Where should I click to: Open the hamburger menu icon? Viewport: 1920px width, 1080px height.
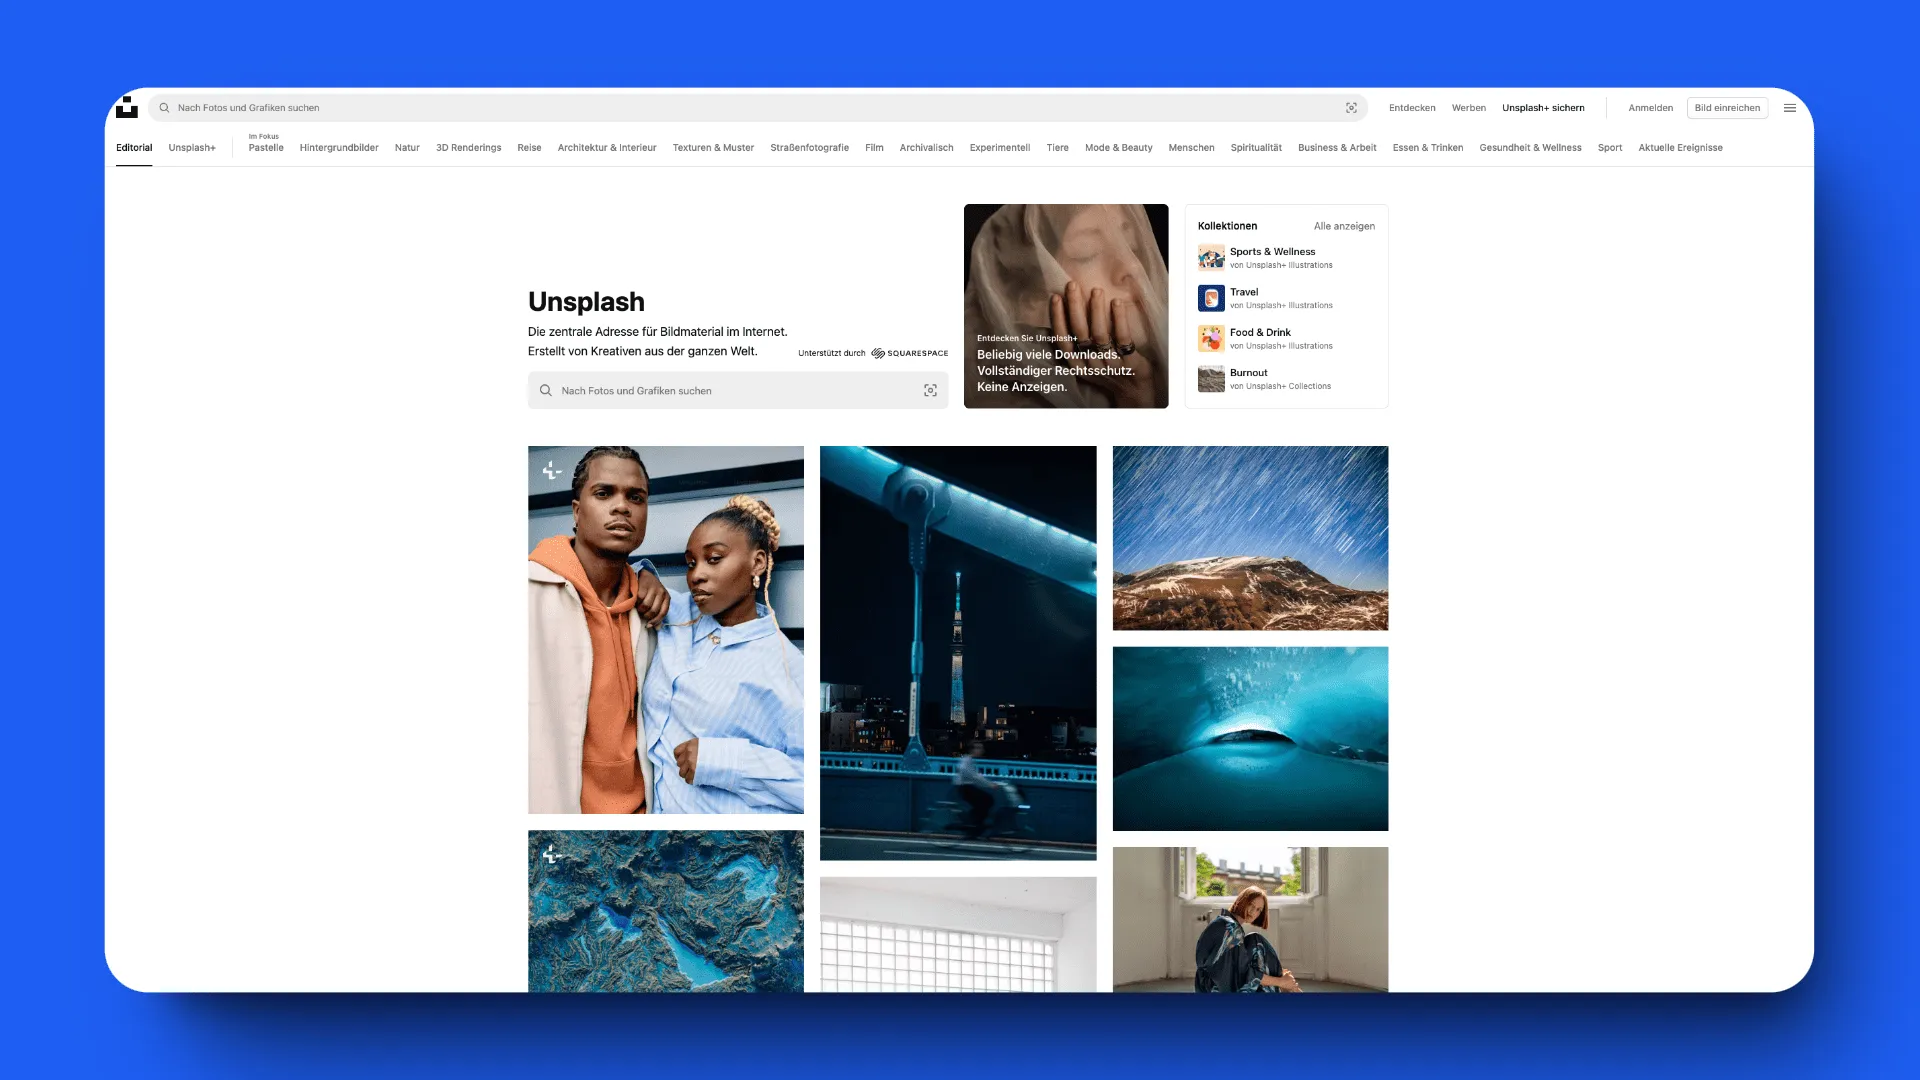(1790, 108)
